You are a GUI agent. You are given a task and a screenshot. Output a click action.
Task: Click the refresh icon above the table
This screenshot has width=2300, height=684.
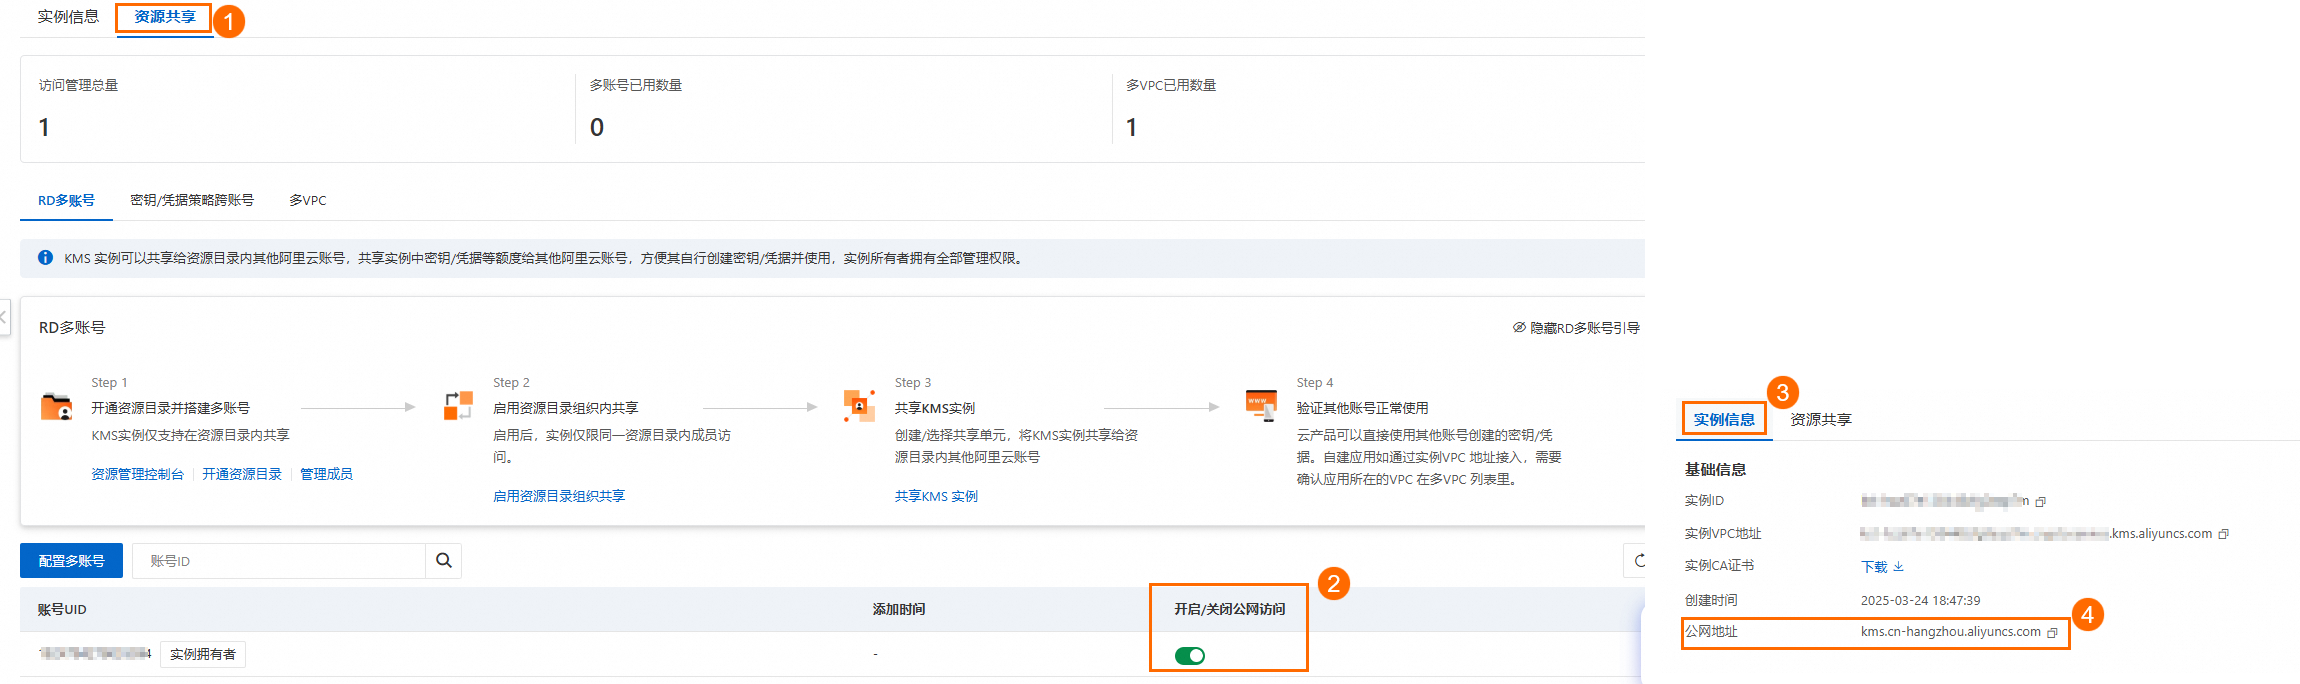click(x=1639, y=561)
